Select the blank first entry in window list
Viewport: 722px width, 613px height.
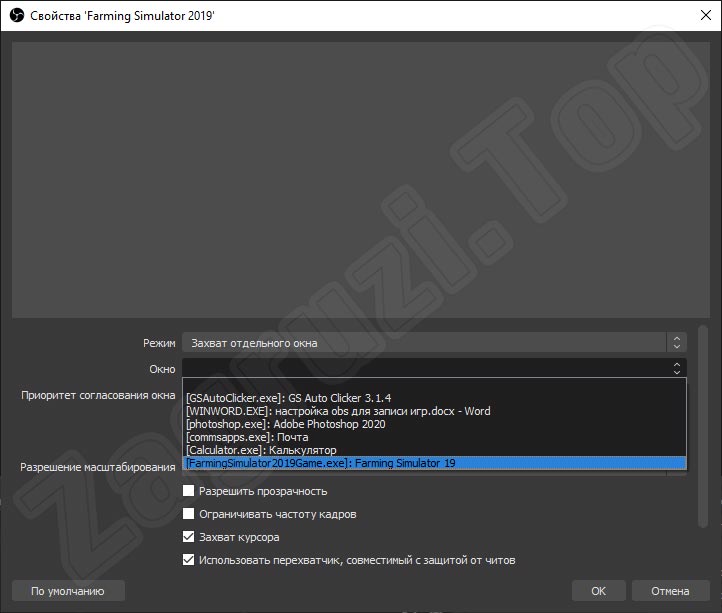pos(434,385)
